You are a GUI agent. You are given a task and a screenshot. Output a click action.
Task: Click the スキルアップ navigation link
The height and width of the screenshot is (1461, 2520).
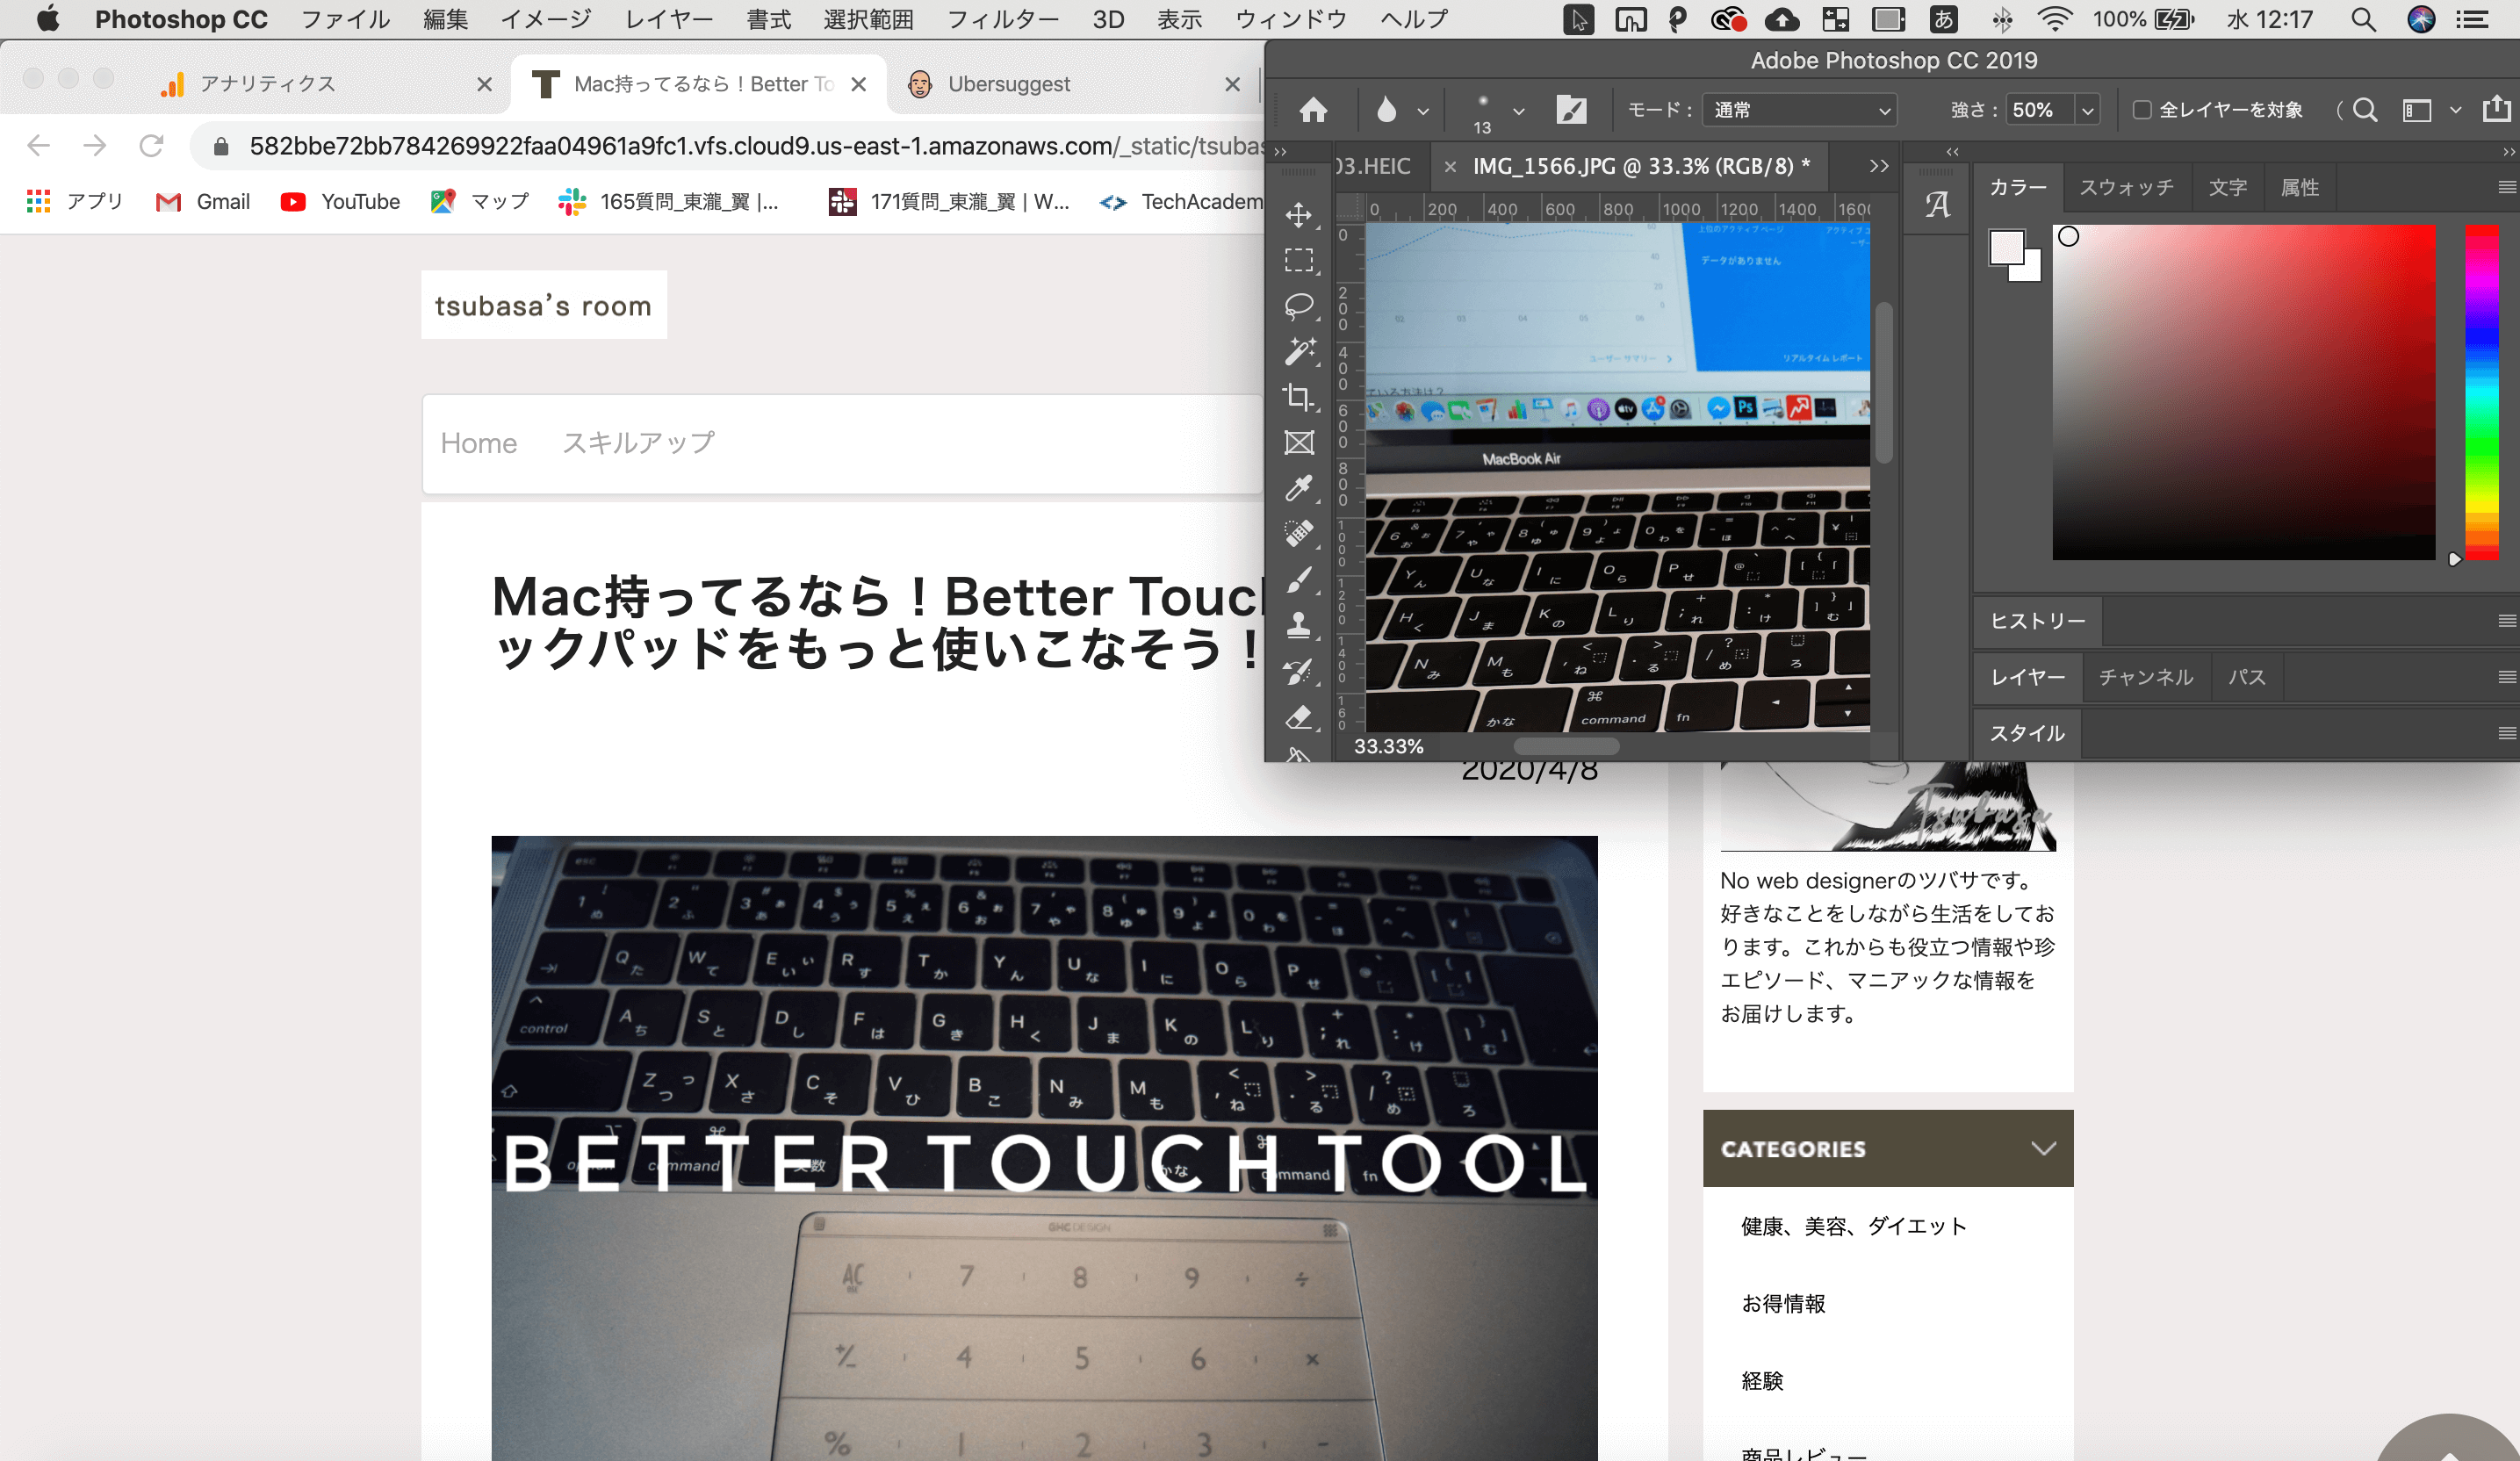638,443
